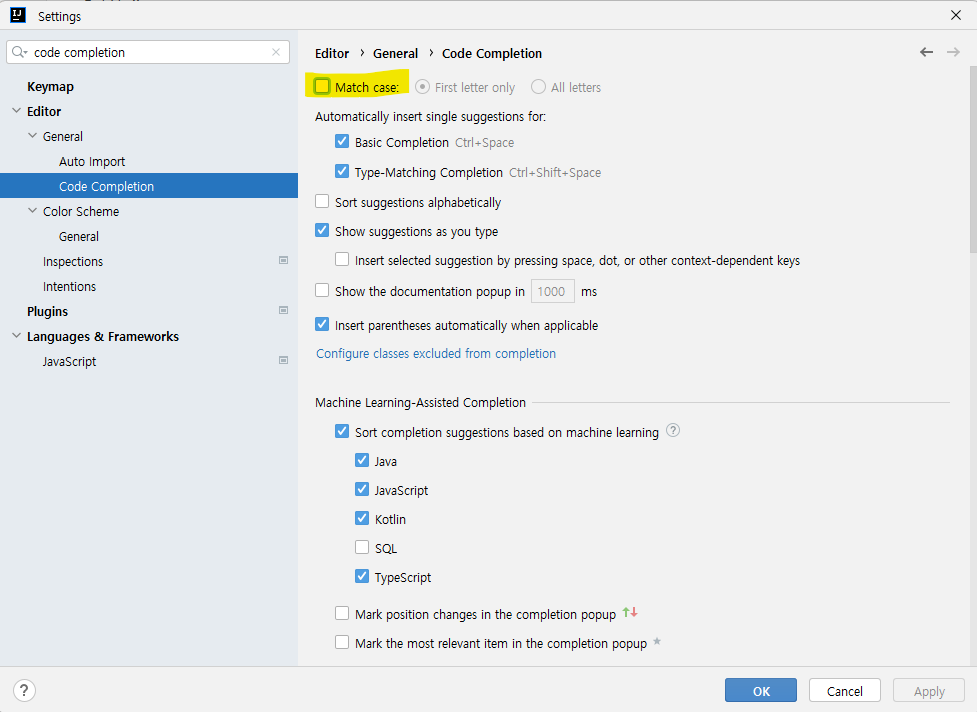Click the project-level settings icon next to JavaScript
Image resolution: width=977 pixels, height=712 pixels.
pos(284,360)
